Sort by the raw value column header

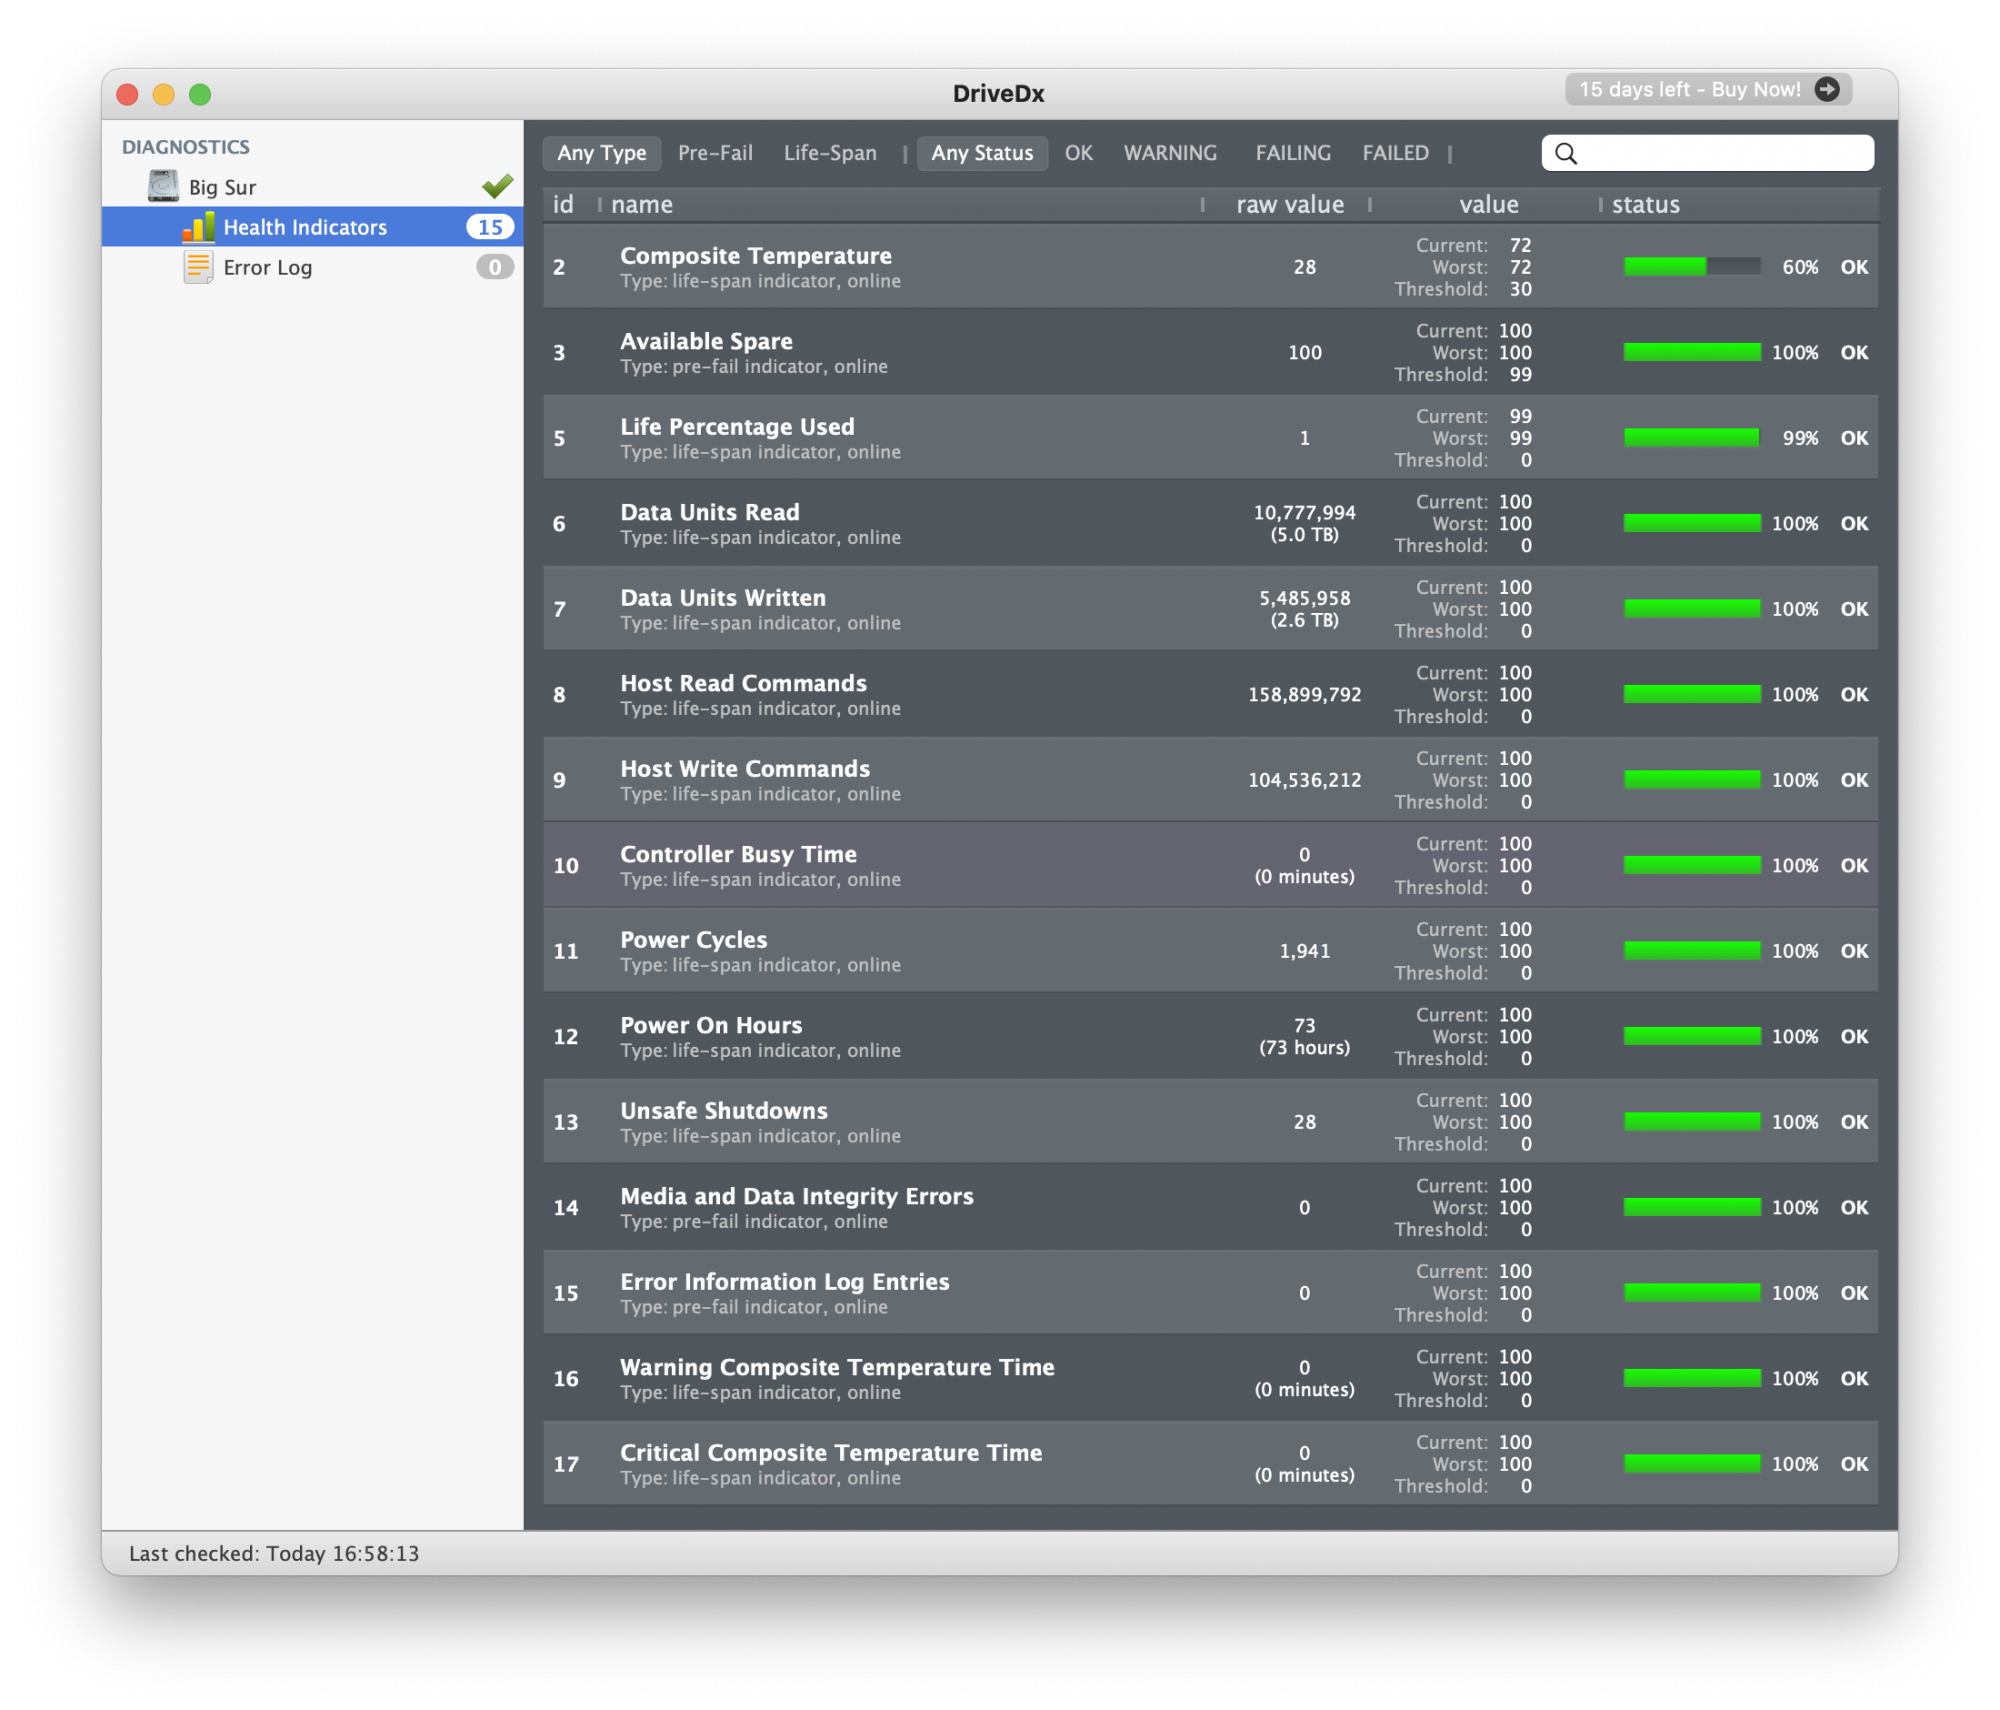tap(1289, 204)
